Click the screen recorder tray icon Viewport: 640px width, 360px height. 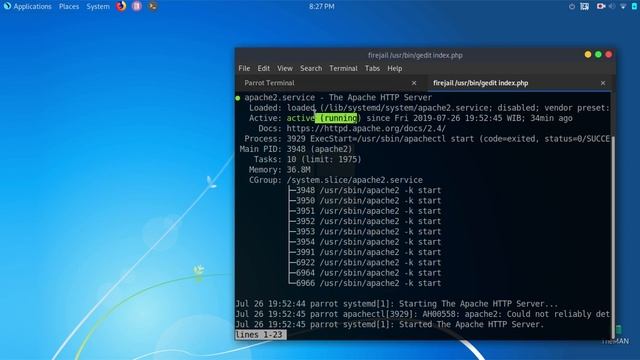(x=600, y=6)
